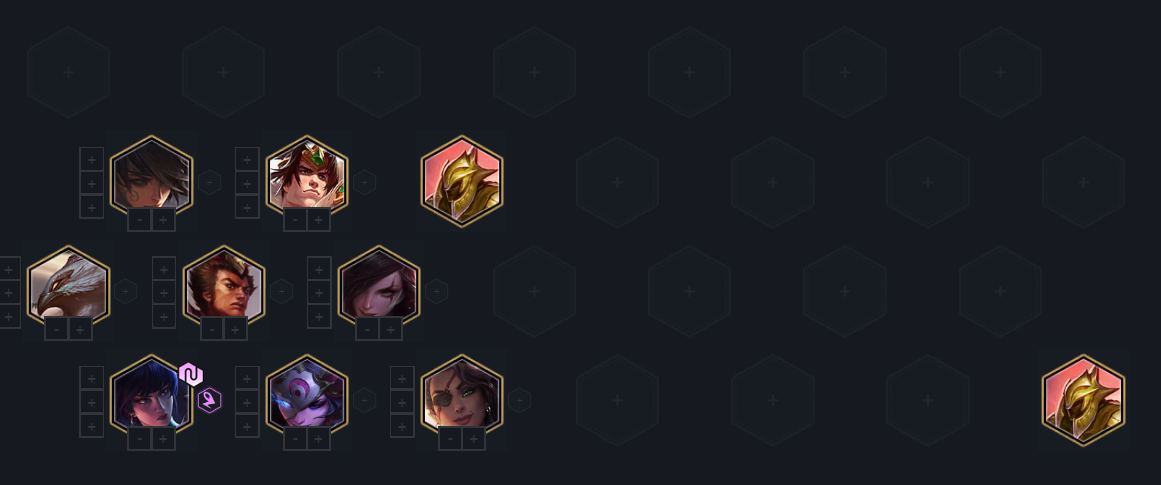Add top item slot for dark-haired tattooed champion
1161x485 pixels.
[x=91, y=159]
